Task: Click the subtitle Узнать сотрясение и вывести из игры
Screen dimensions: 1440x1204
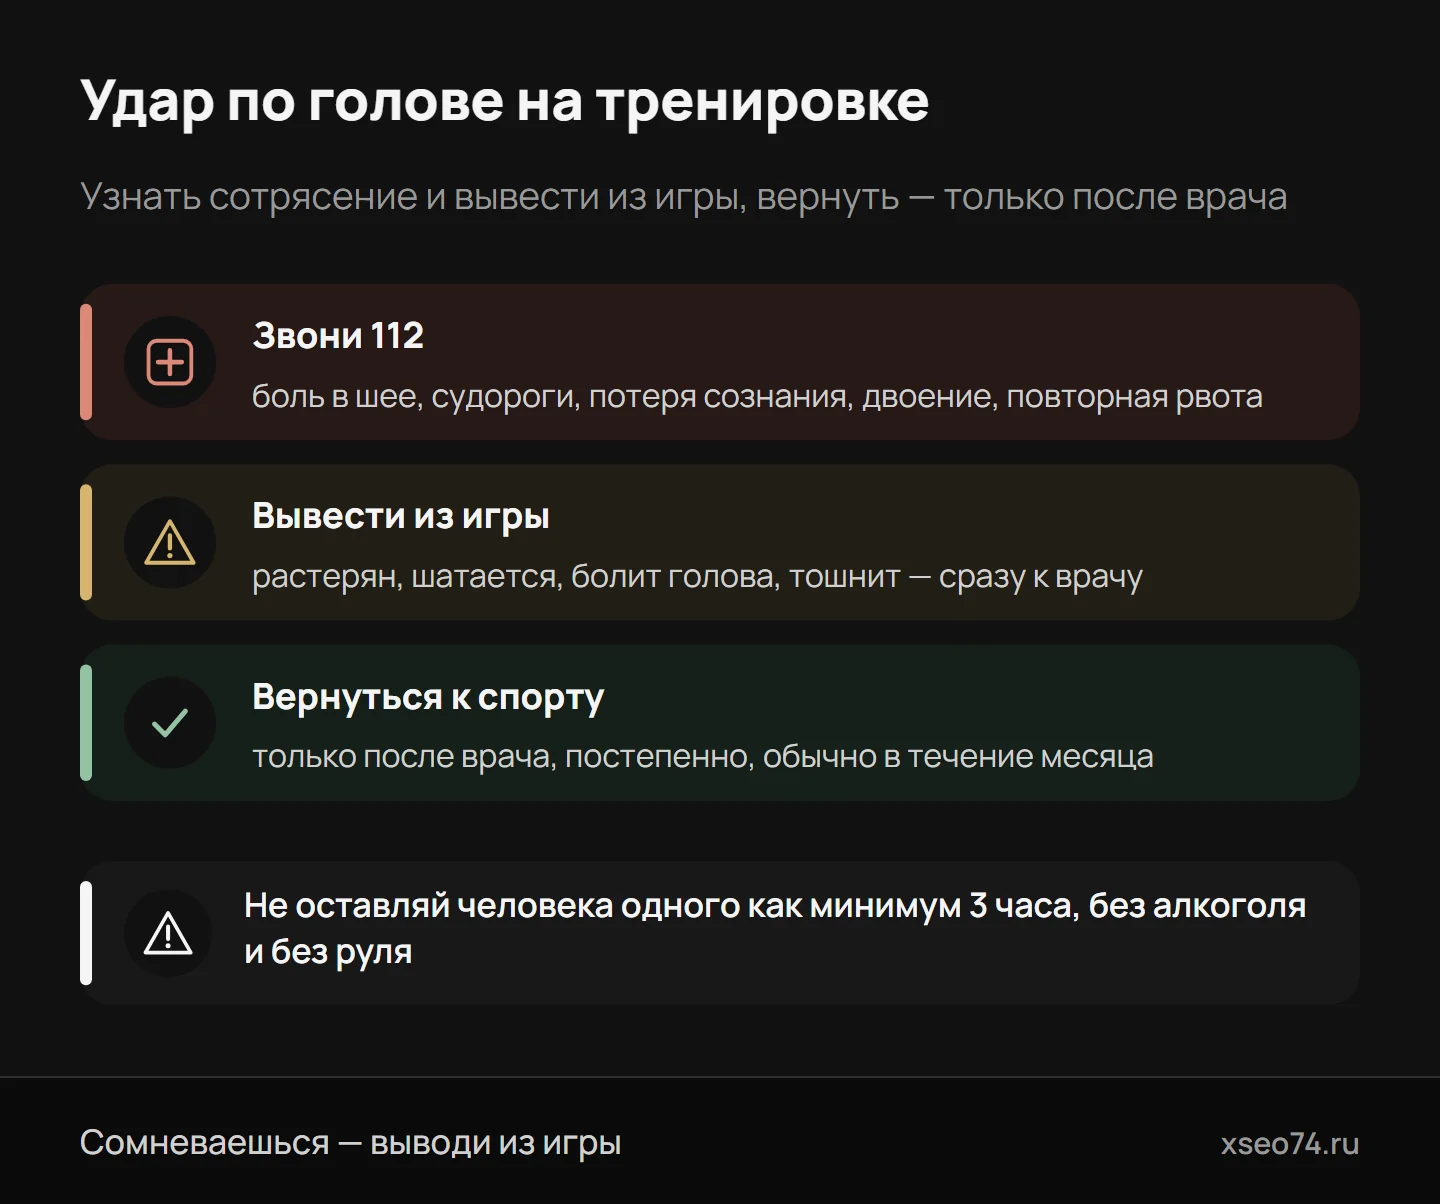Action: 683,197
